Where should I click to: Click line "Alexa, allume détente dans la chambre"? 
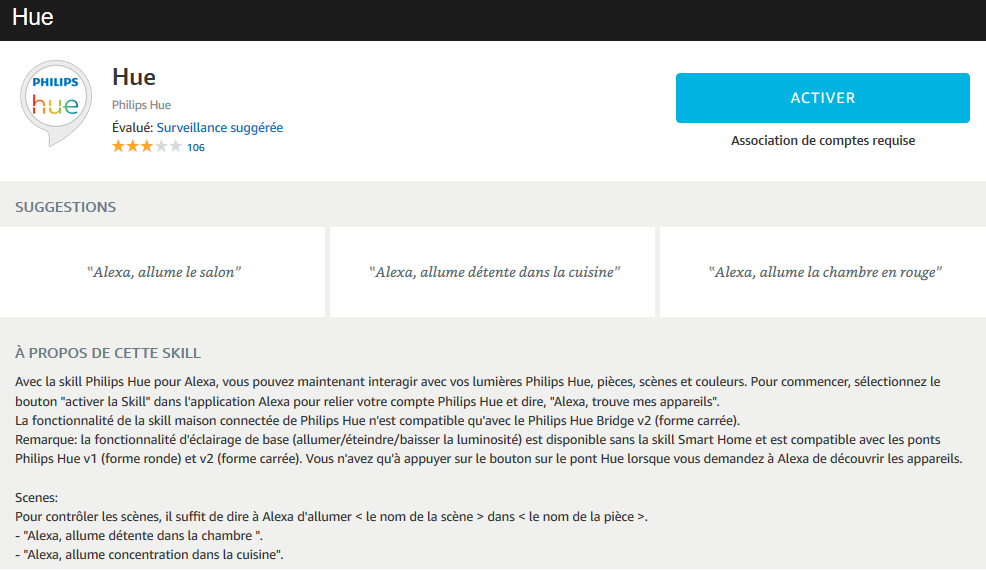point(139,536)
